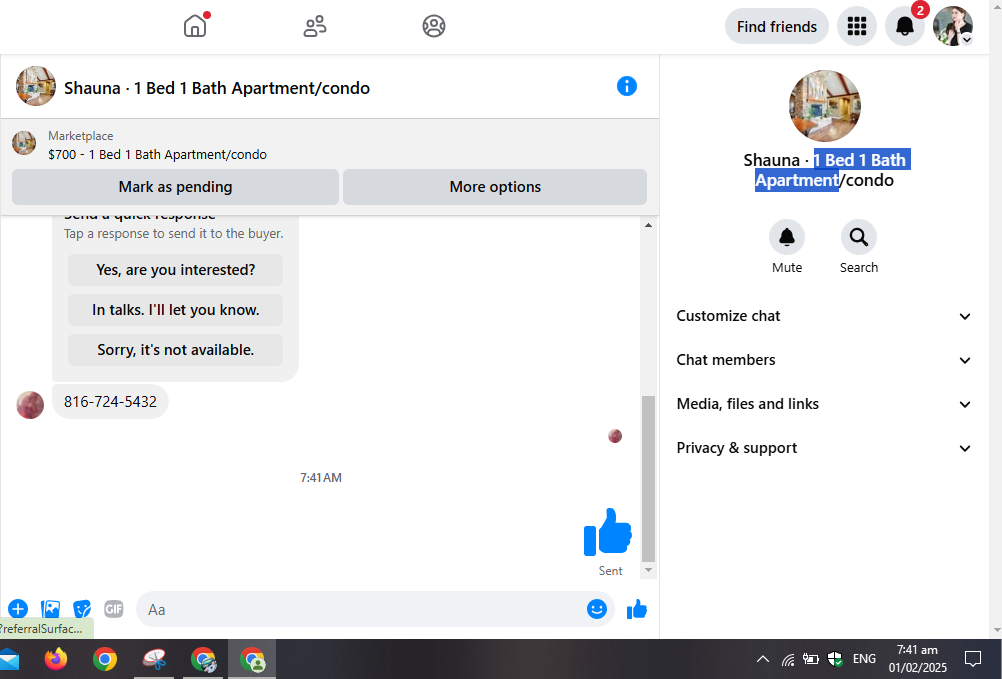The width and height of the screenshot is (1002, 679).
Task: Expand Media, files and links section
Action: tap(824, 404)
